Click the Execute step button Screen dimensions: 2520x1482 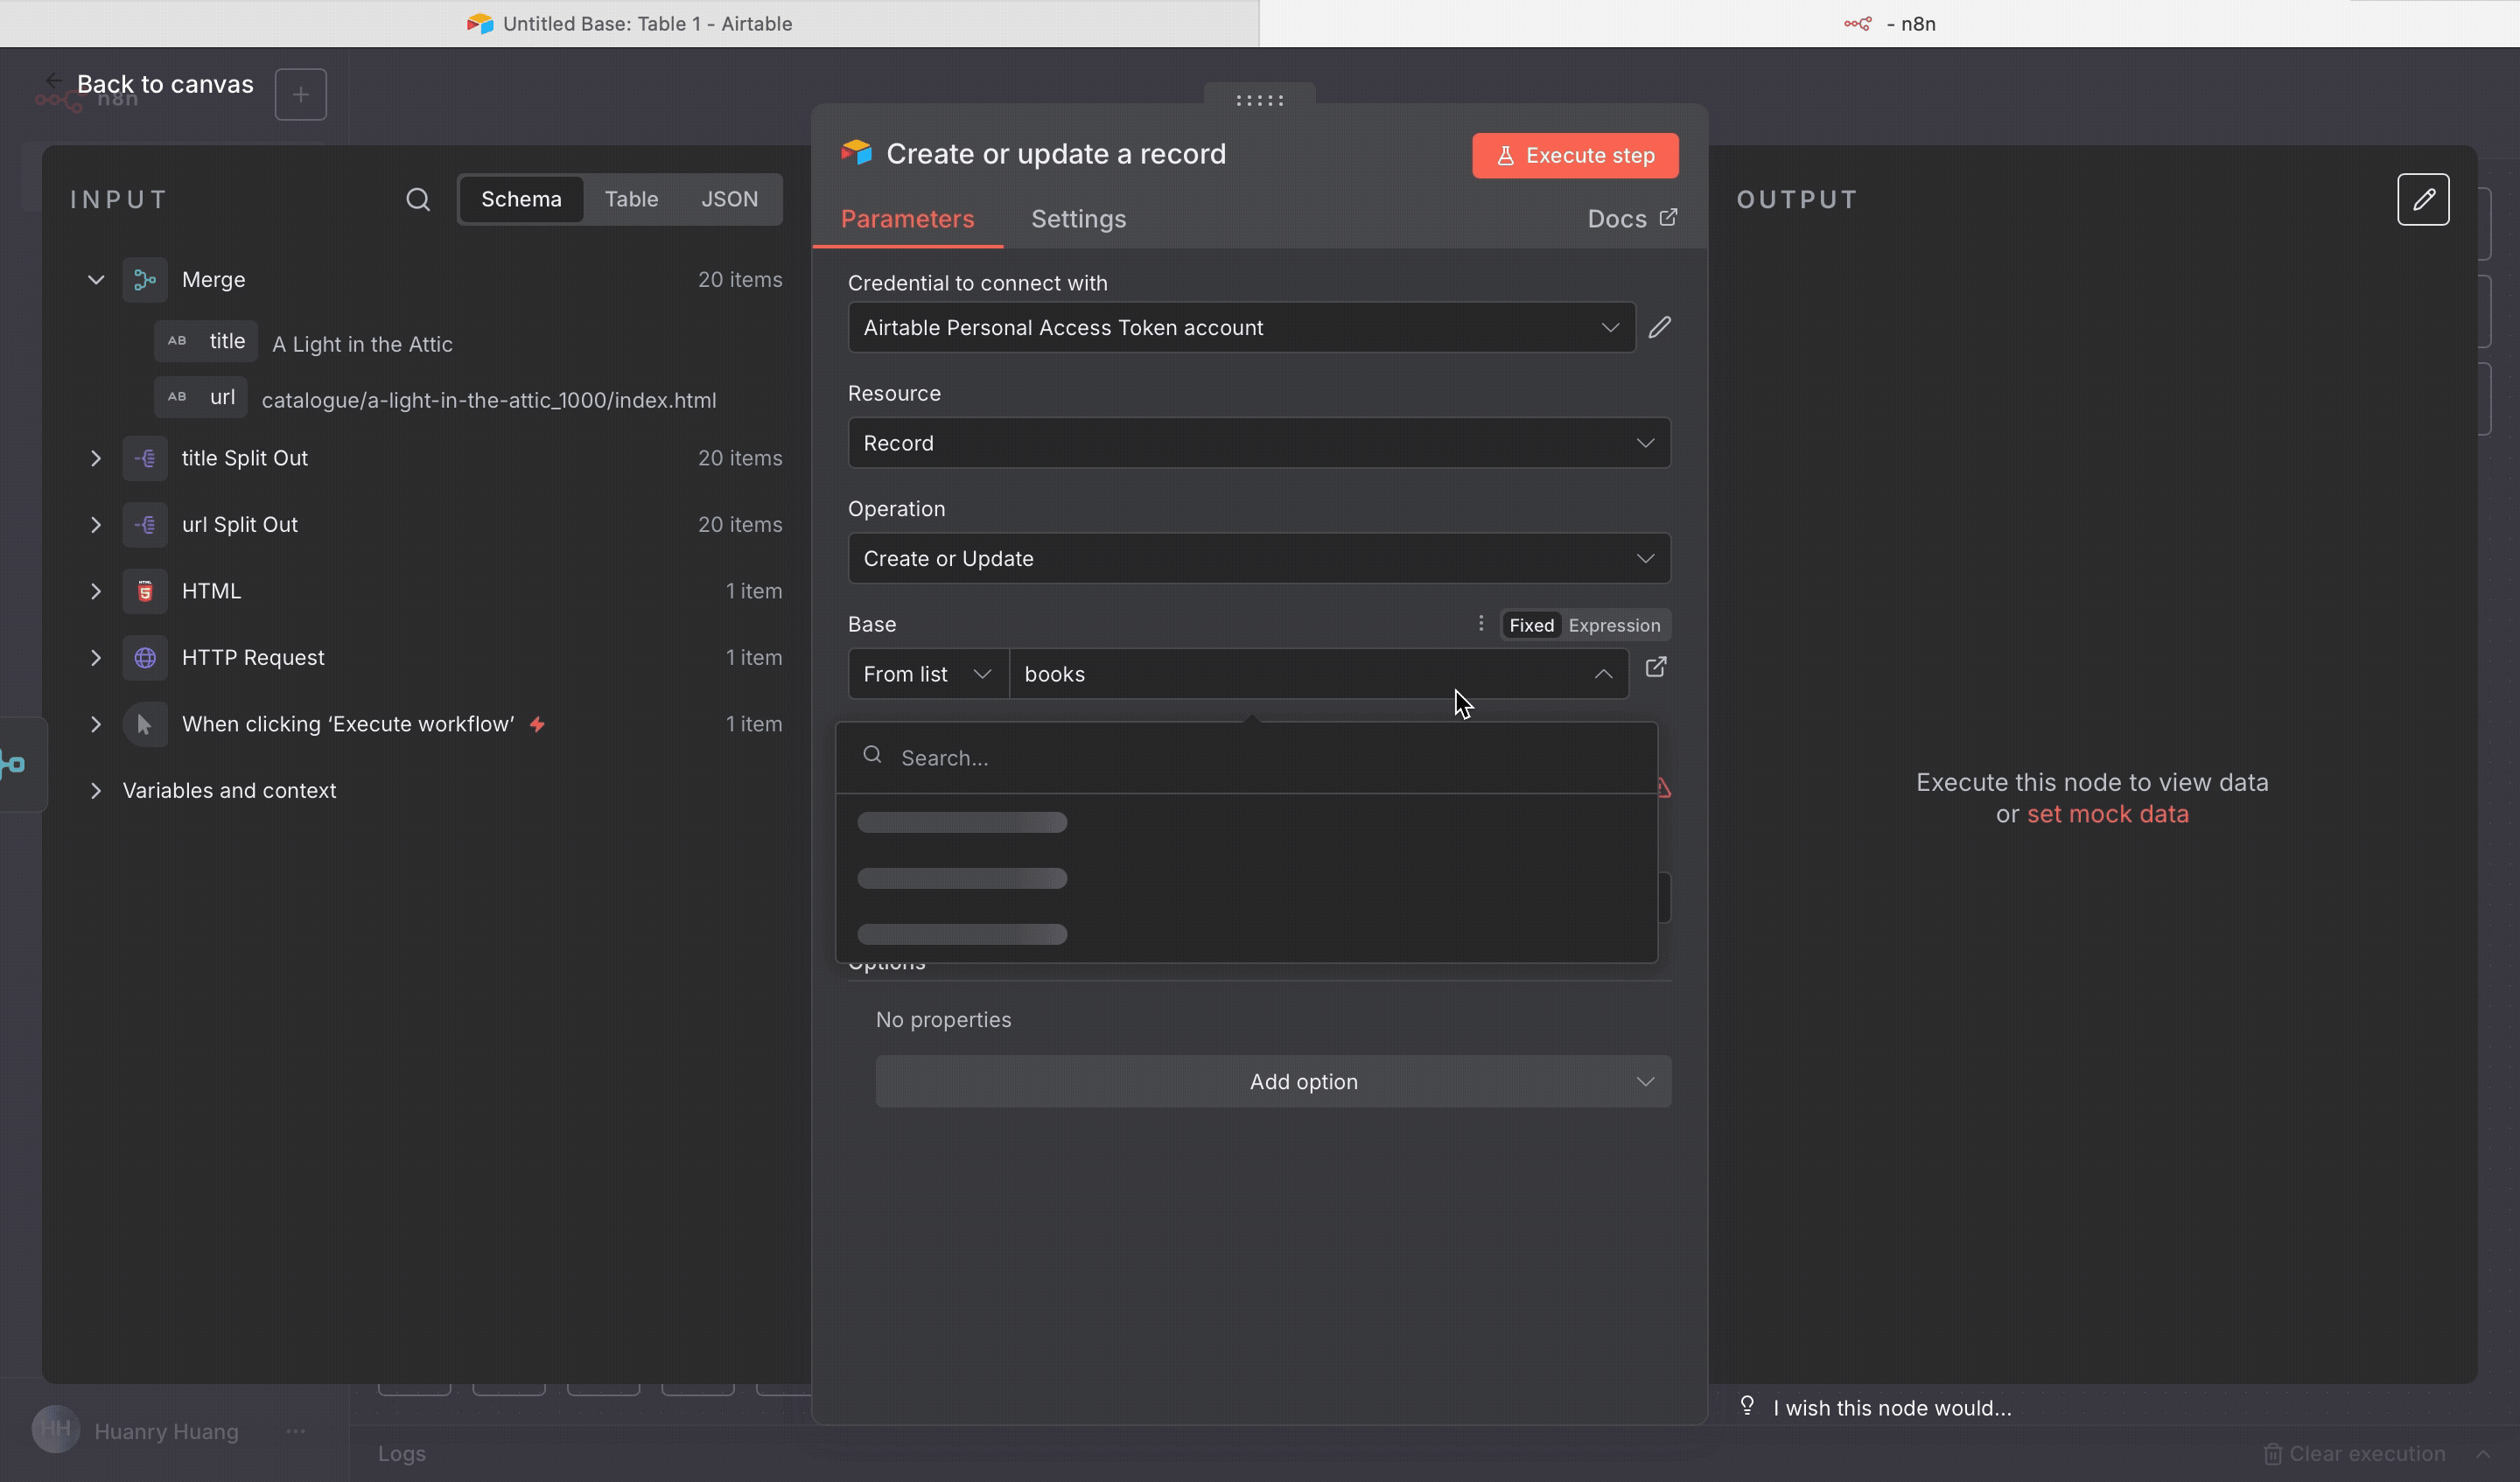[x=1575, y=155]
